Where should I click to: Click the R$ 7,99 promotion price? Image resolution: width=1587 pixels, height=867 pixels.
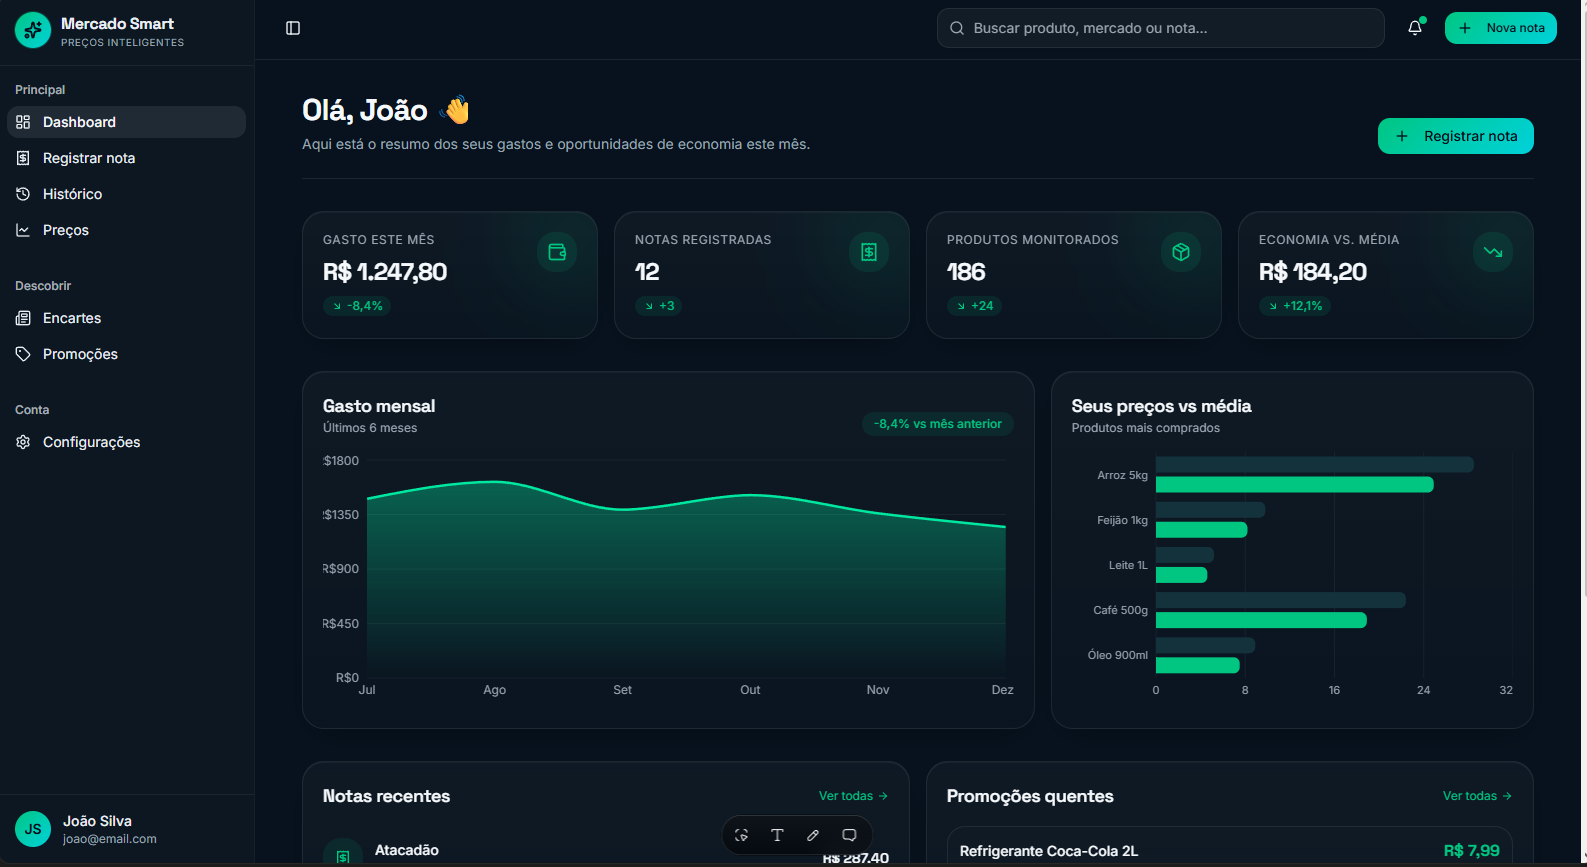(1471, 851)
